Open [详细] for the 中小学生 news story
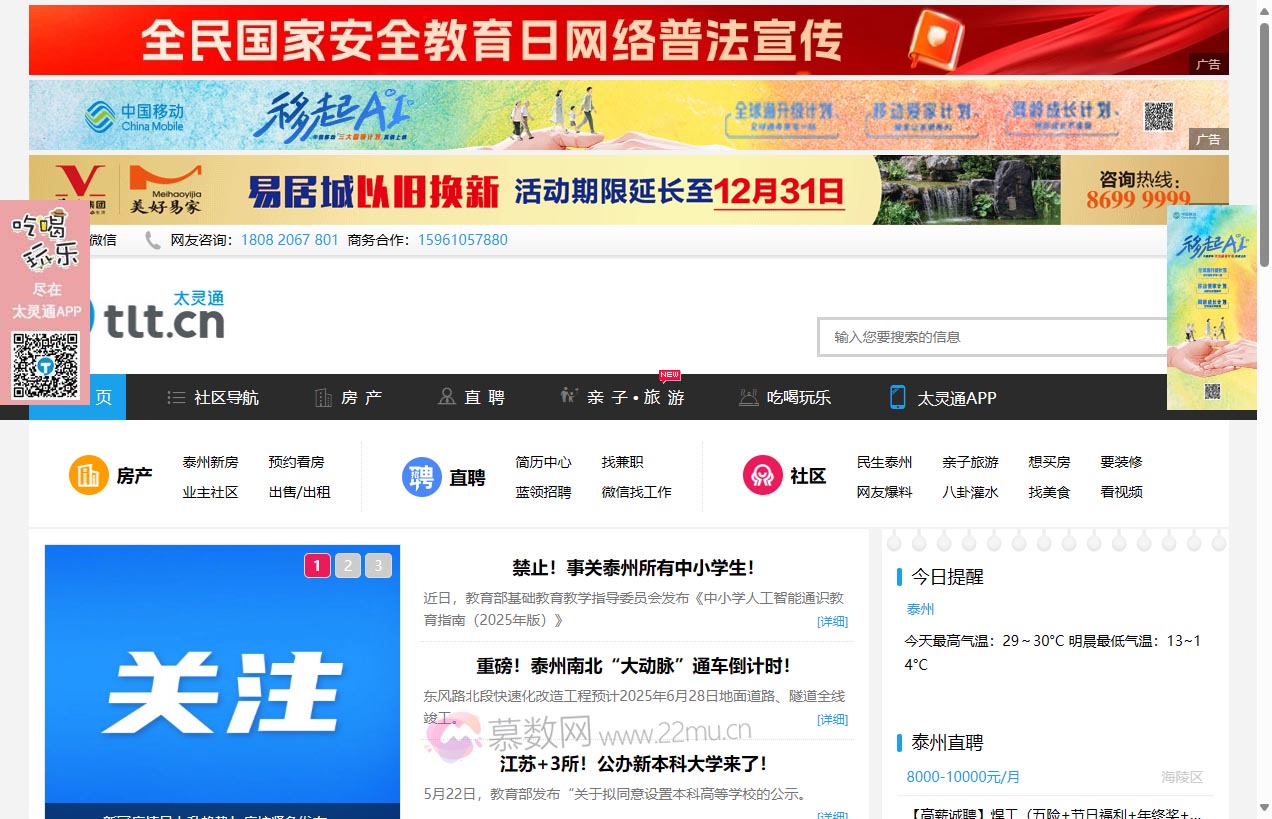Viewport: 1272px width, 819px height. tap(833, 621)
